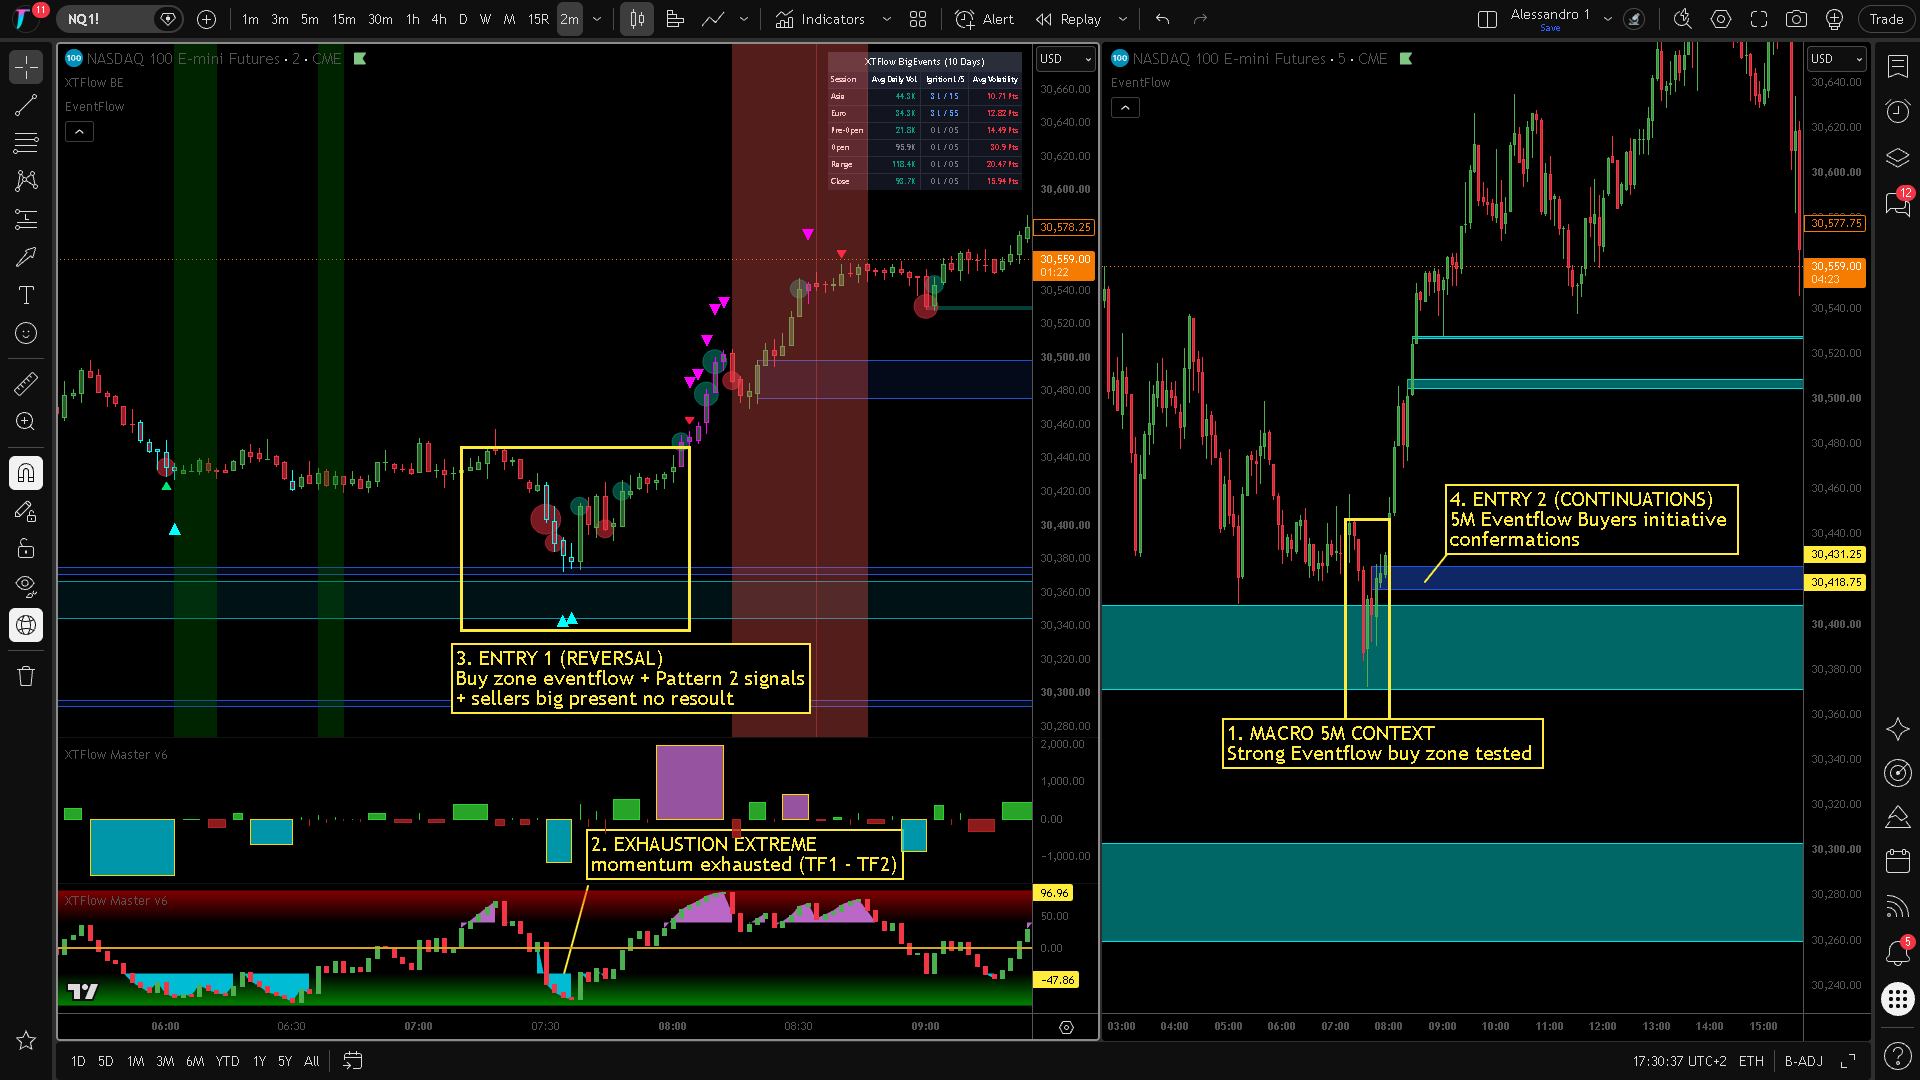Collapse the indicator legend on left chart
This screenshot has width=1920, height=1080.
pos(80,131)
